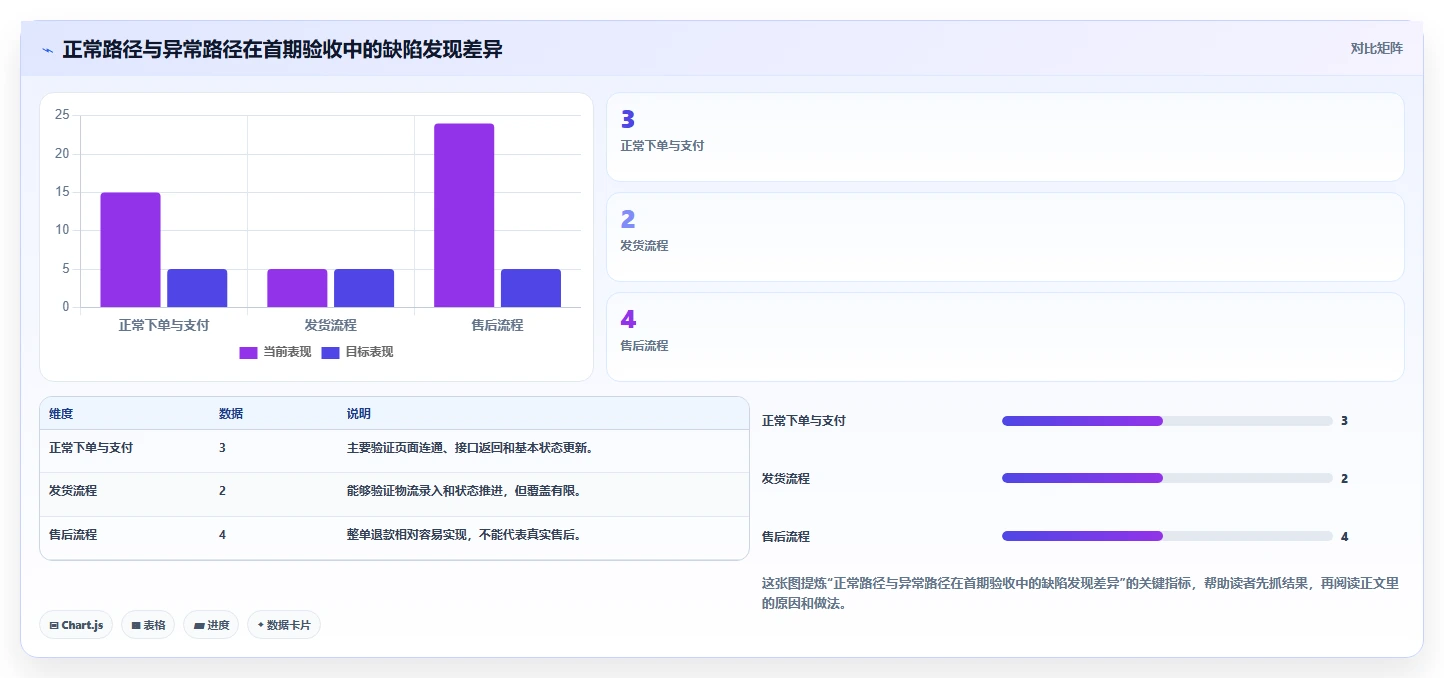
Task: Click the 数据 column header
Action: click(231, 414)
